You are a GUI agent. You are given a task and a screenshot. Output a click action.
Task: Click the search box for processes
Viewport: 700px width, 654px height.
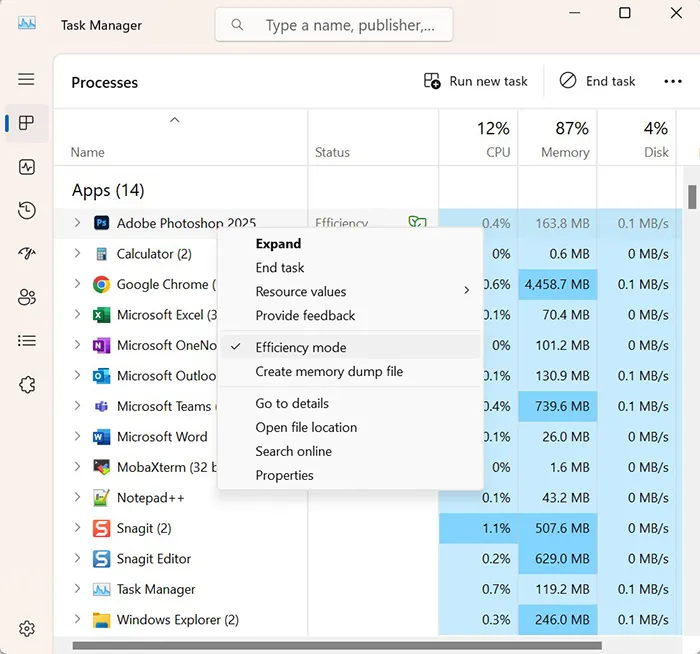(x=334, y=26)
